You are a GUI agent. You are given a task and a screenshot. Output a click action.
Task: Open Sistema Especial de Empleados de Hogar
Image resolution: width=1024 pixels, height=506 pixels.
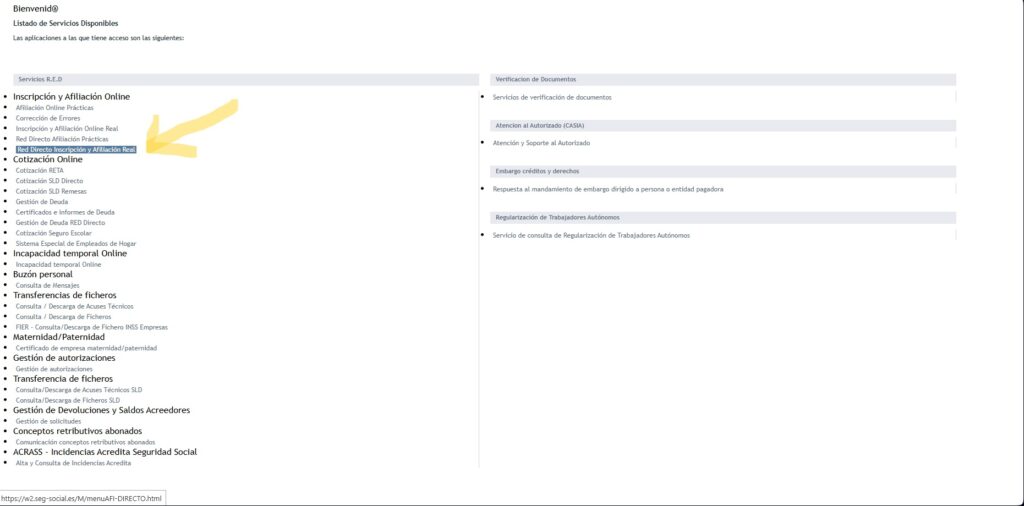click(x=76, y=243)
